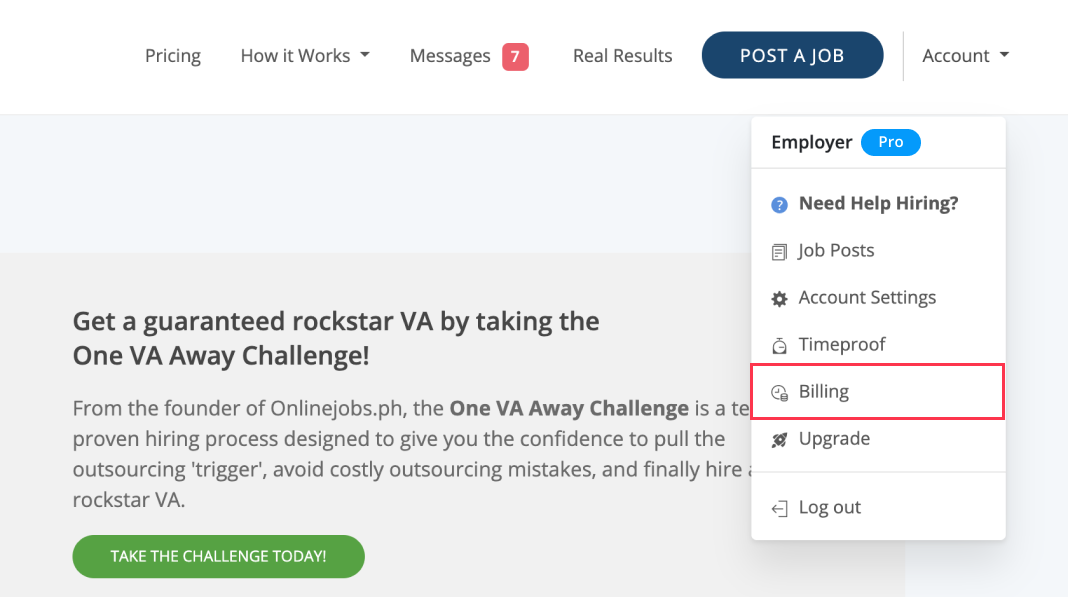
Task: Select the Need Help Hiring? menu text
Action: click(x=878, y=204)
